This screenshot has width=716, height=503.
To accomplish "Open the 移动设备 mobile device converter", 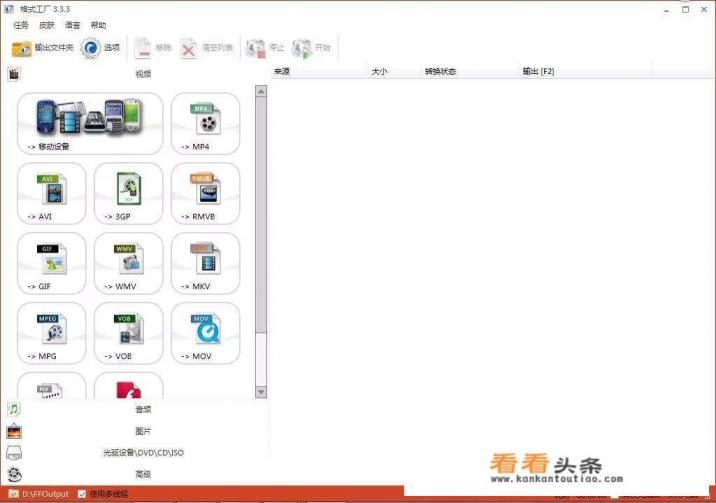I will pos(89,122).
